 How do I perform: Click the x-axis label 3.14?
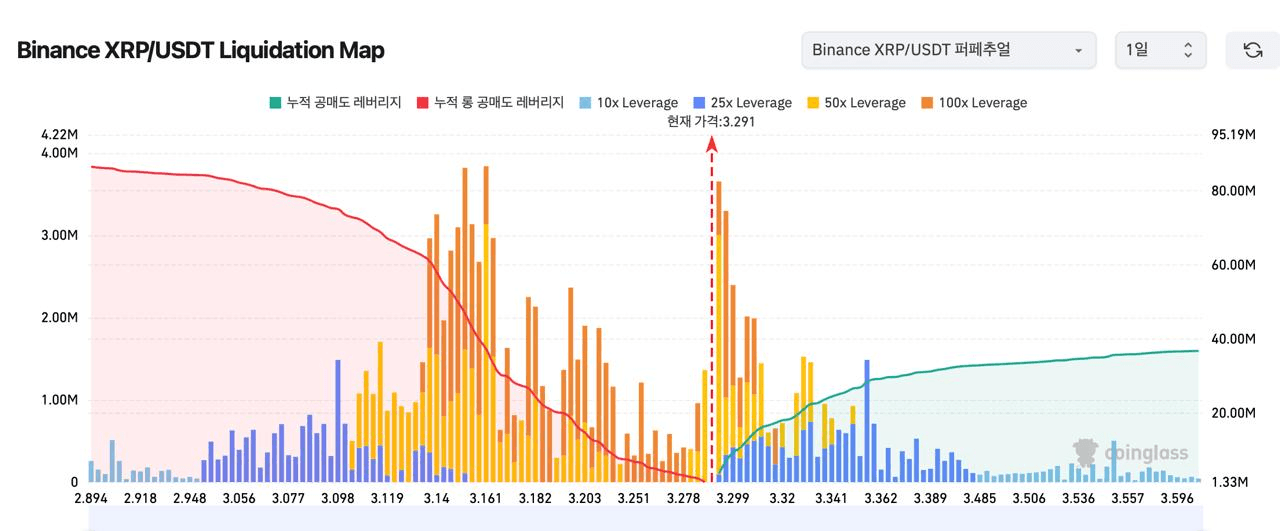tap(436, 498)
